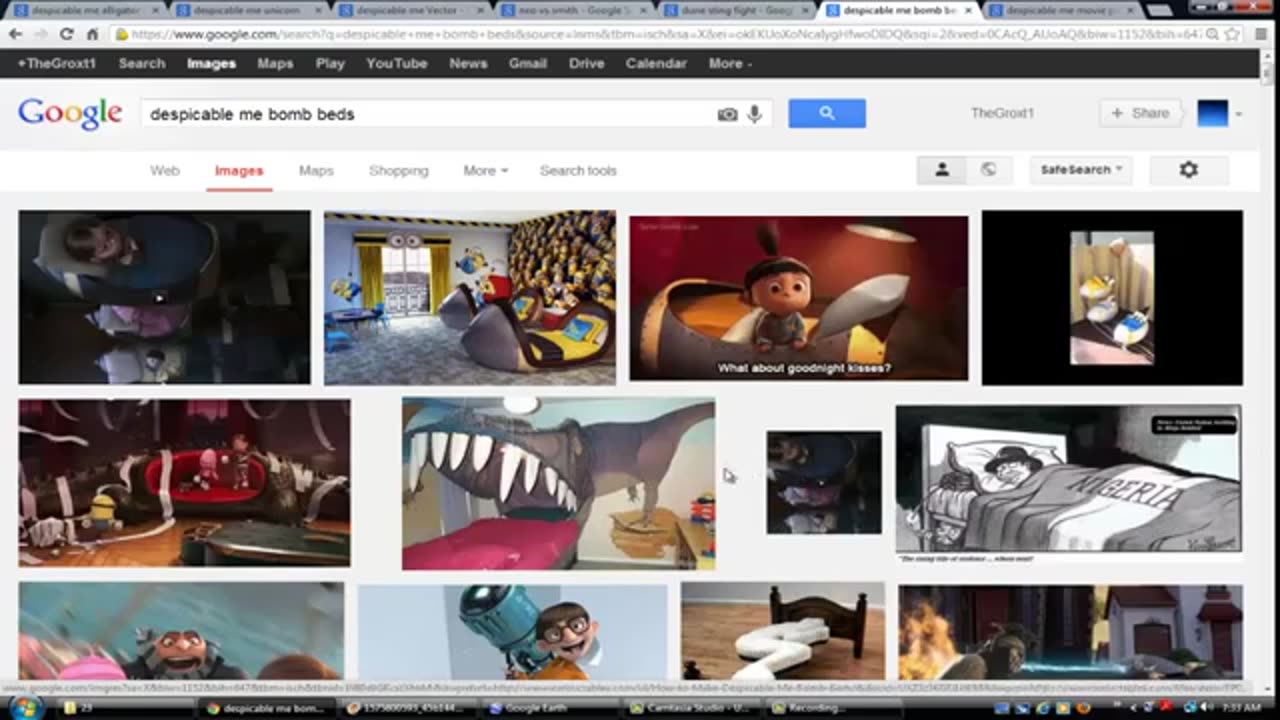Bookmark this page with the star icon
Image resolution: width=1280 pixels, height=720 pixels.
[x=1231, y=34]
